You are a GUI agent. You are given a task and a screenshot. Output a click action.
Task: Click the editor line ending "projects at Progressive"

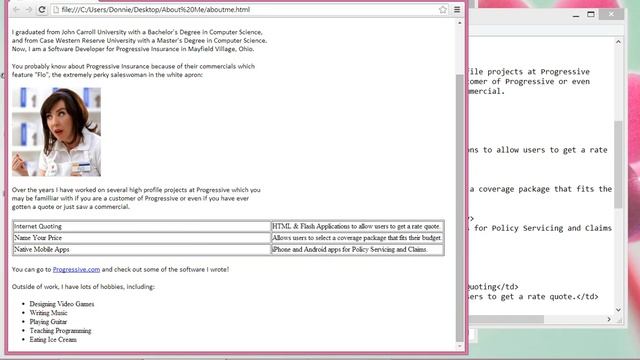click(x=529, y=72)
